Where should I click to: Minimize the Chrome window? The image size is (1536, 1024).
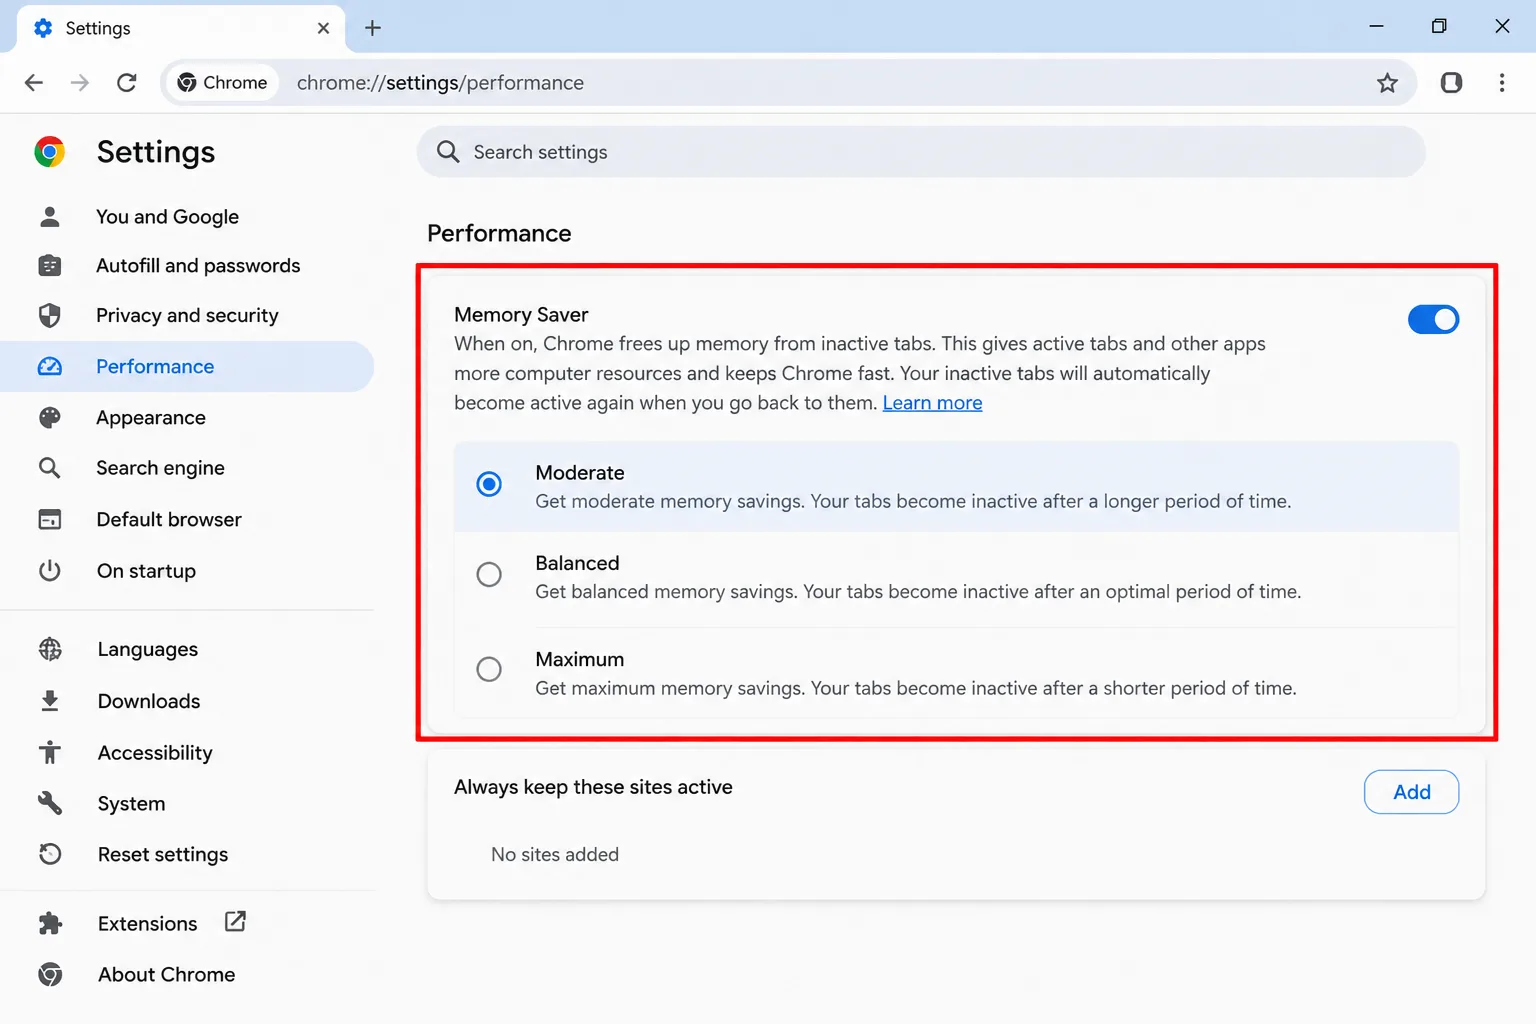(1376, 27)
